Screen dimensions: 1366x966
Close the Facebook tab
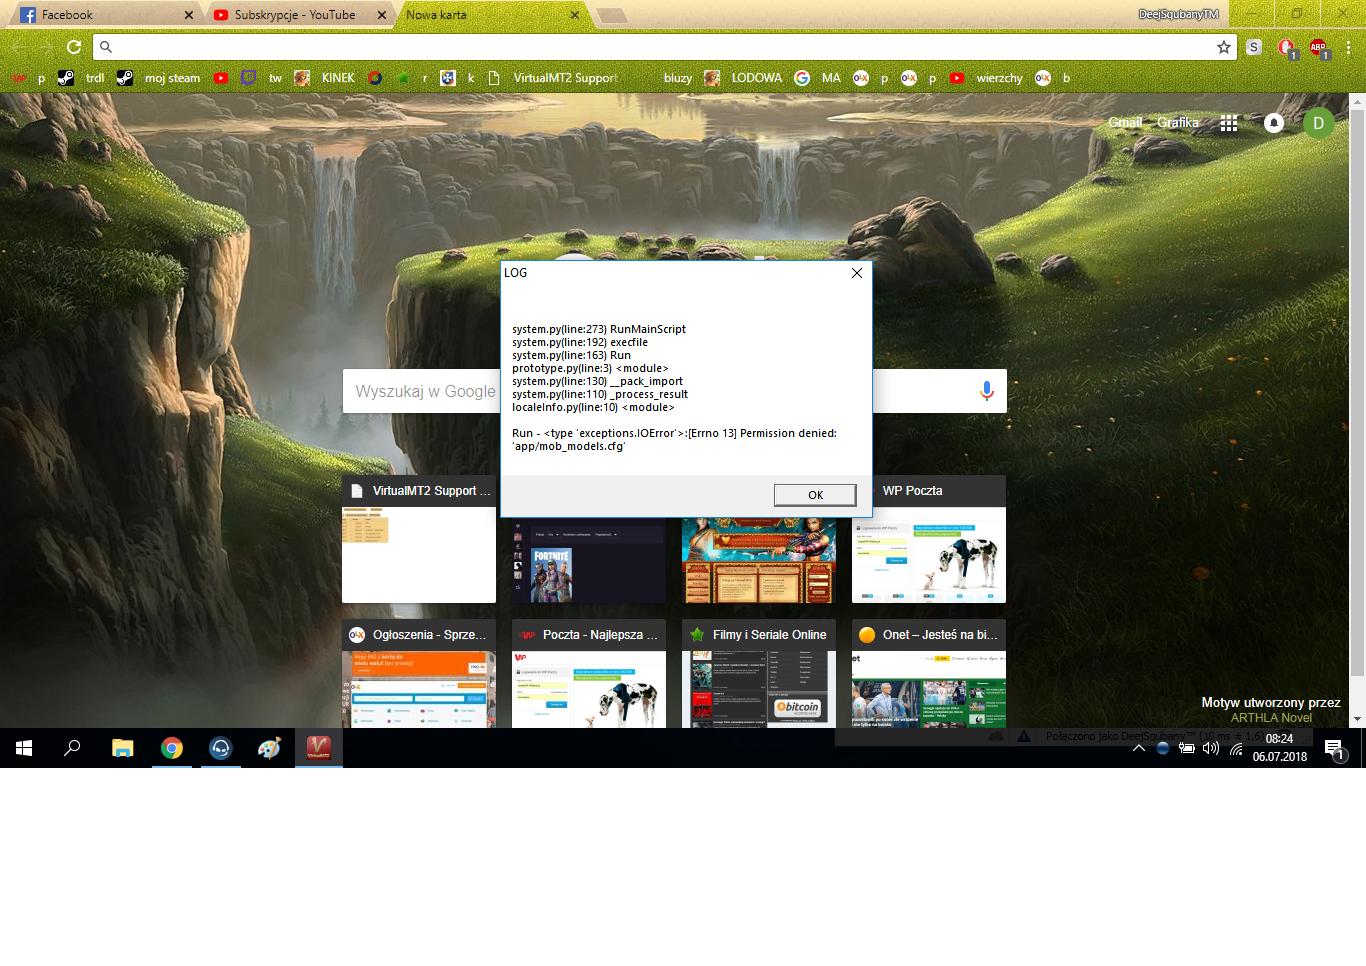click(x=189, y=15)
